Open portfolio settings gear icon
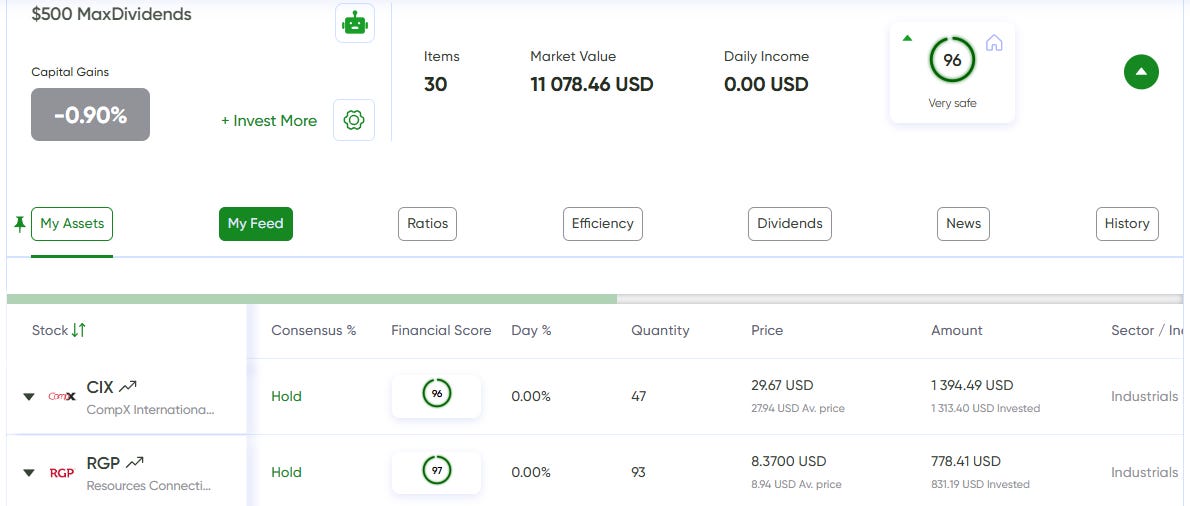The image size is (1190, 506). tap(354, 120)
